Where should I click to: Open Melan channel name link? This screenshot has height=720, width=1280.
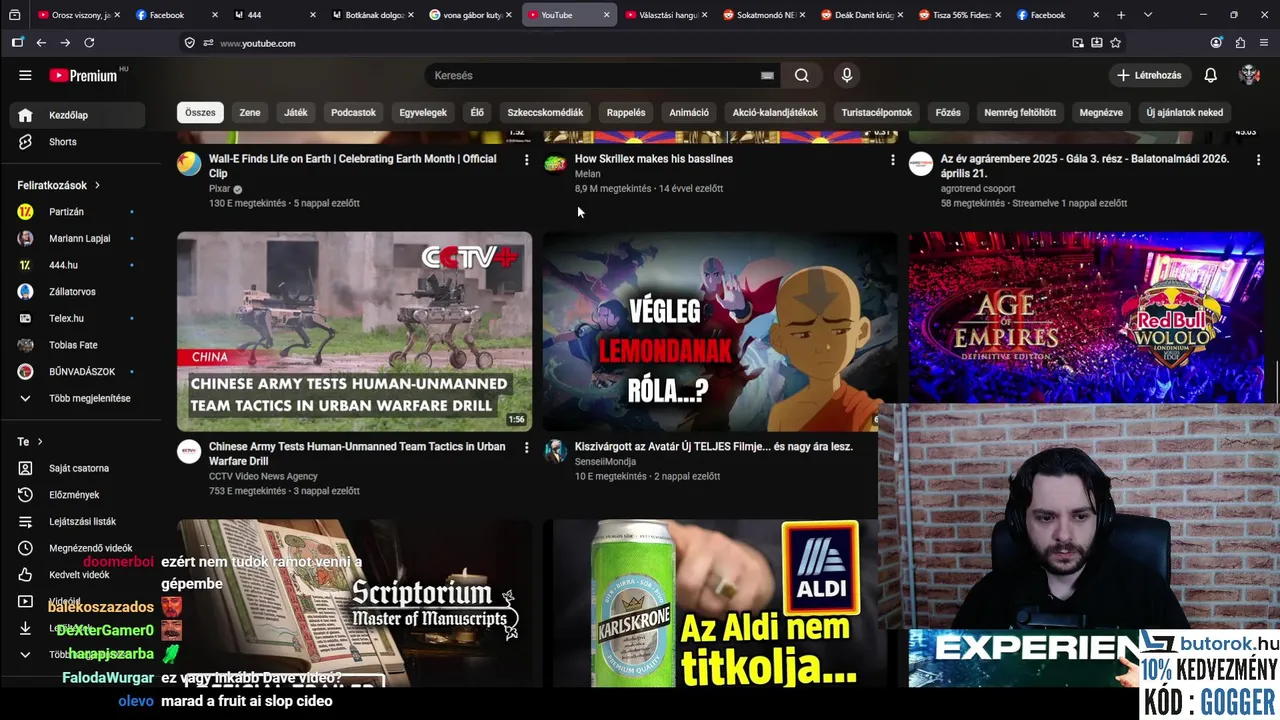(588, 174)
